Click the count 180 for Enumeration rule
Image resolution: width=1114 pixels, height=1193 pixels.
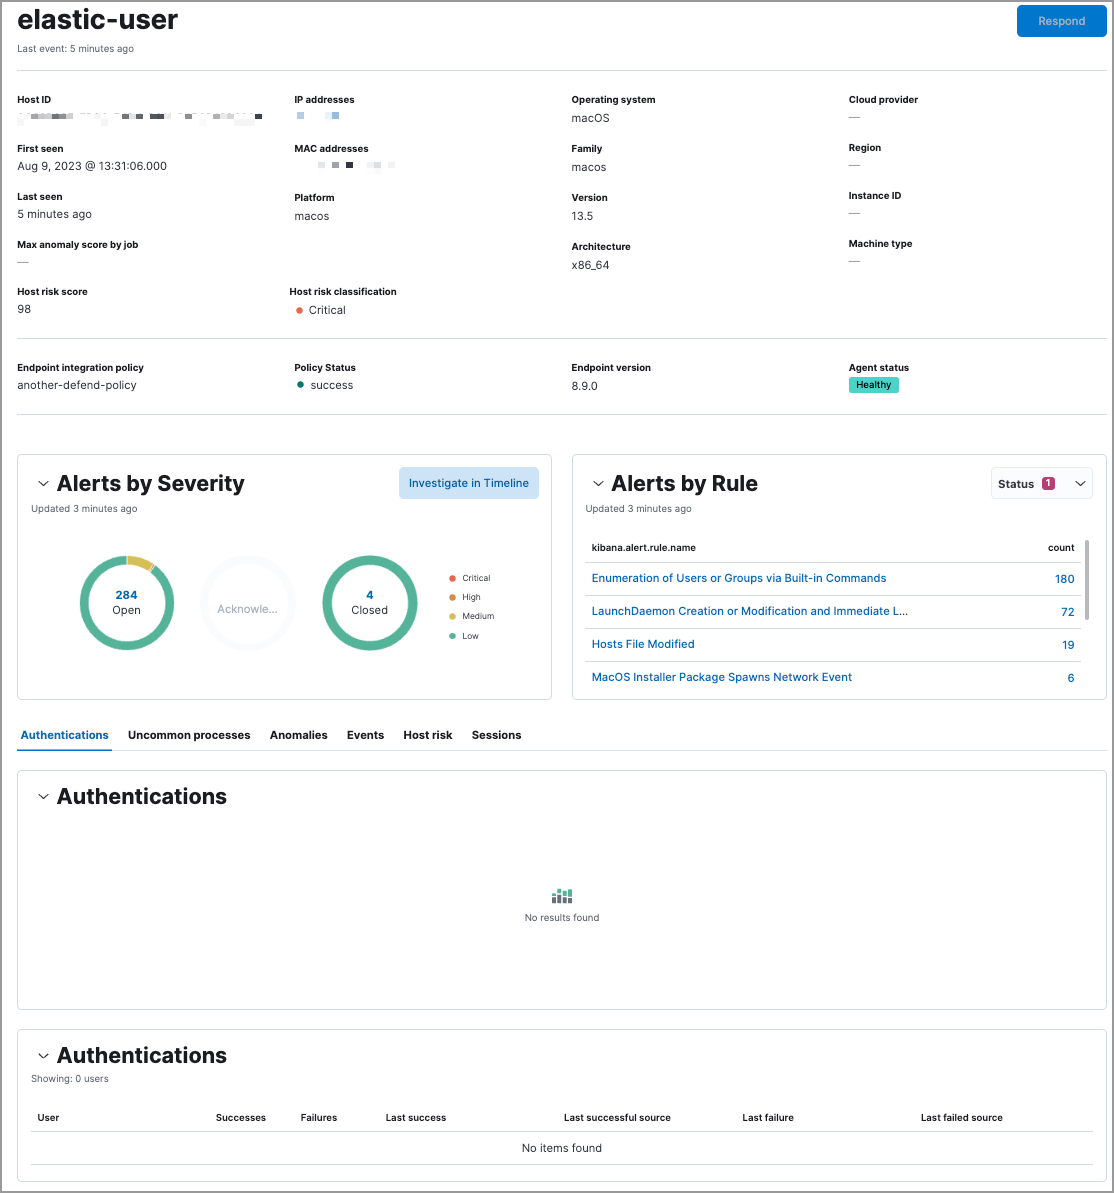1064,579
